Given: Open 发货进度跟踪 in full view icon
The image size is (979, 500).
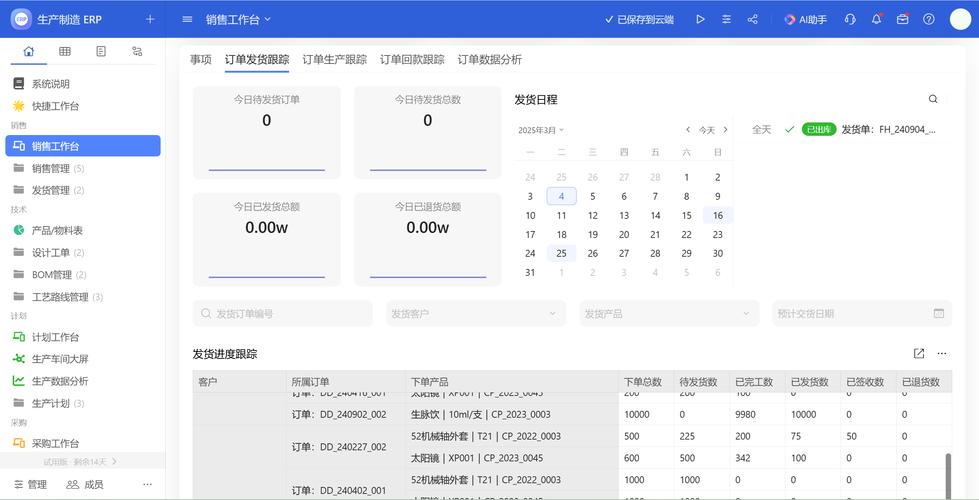Looking at the screenshot, I should click(918, 353).
